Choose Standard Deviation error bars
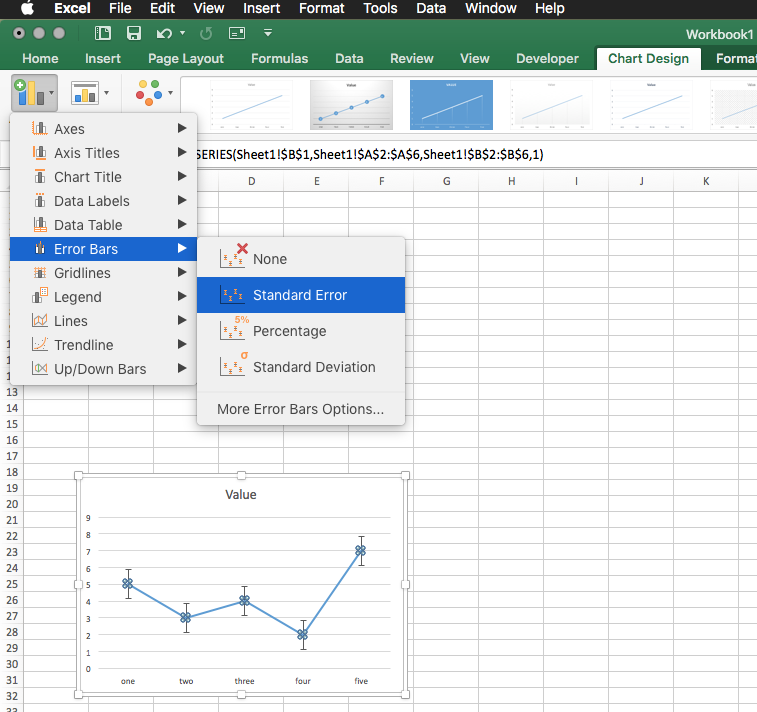Viewport: 757px width, 712px height. (301, 367)
